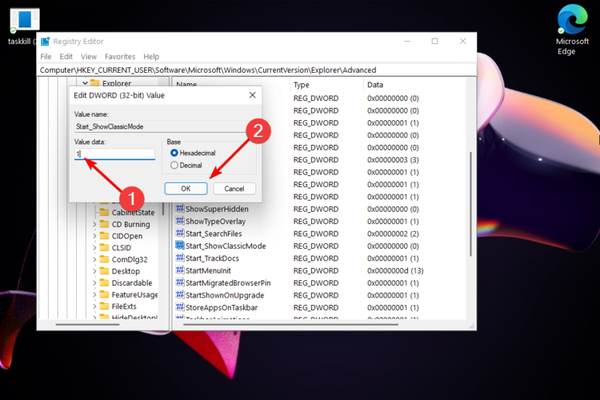
Task: Click the CIDOpen folder icon
Action: pos(104,236)
